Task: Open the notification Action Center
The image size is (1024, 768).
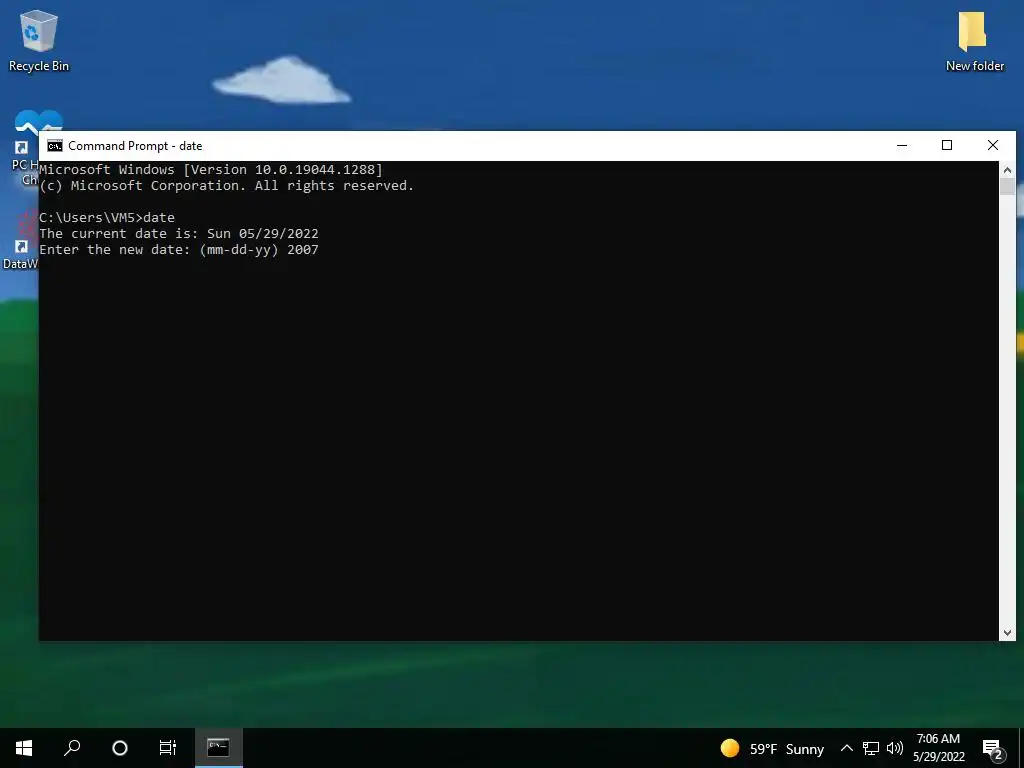Action: pos(993,748)
